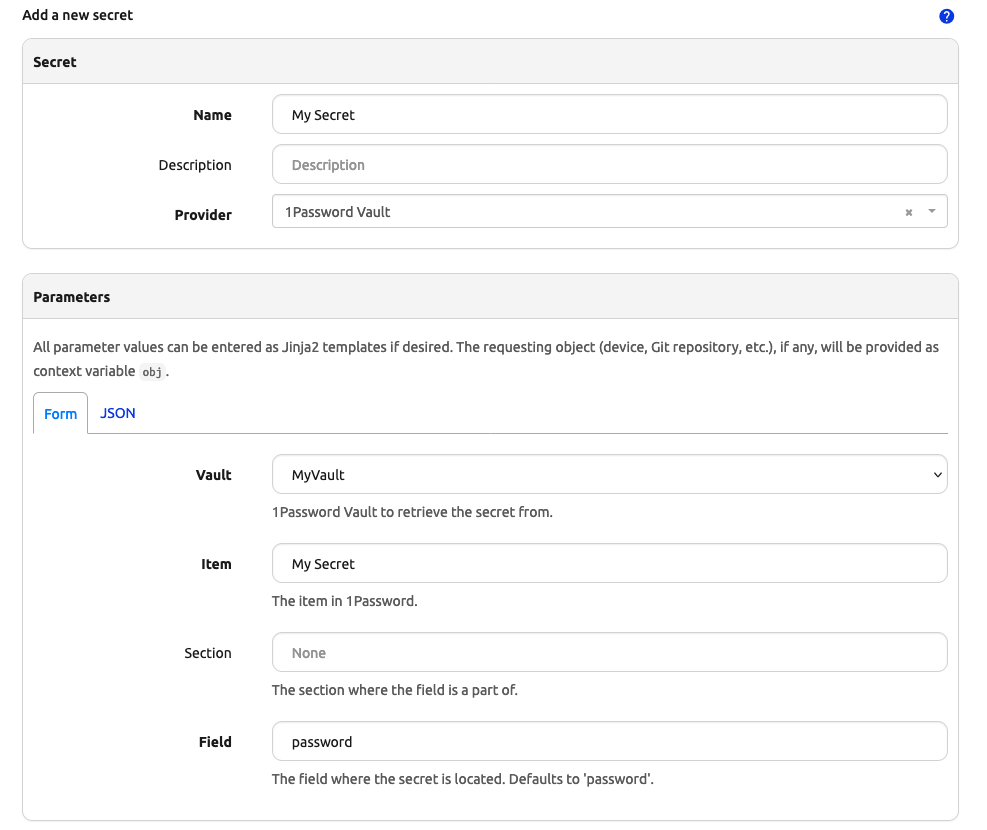Image resolution: width=987 pixels, height=830 pixels.
Task: Click the Parameters panel header
Action: coord(72,297)
